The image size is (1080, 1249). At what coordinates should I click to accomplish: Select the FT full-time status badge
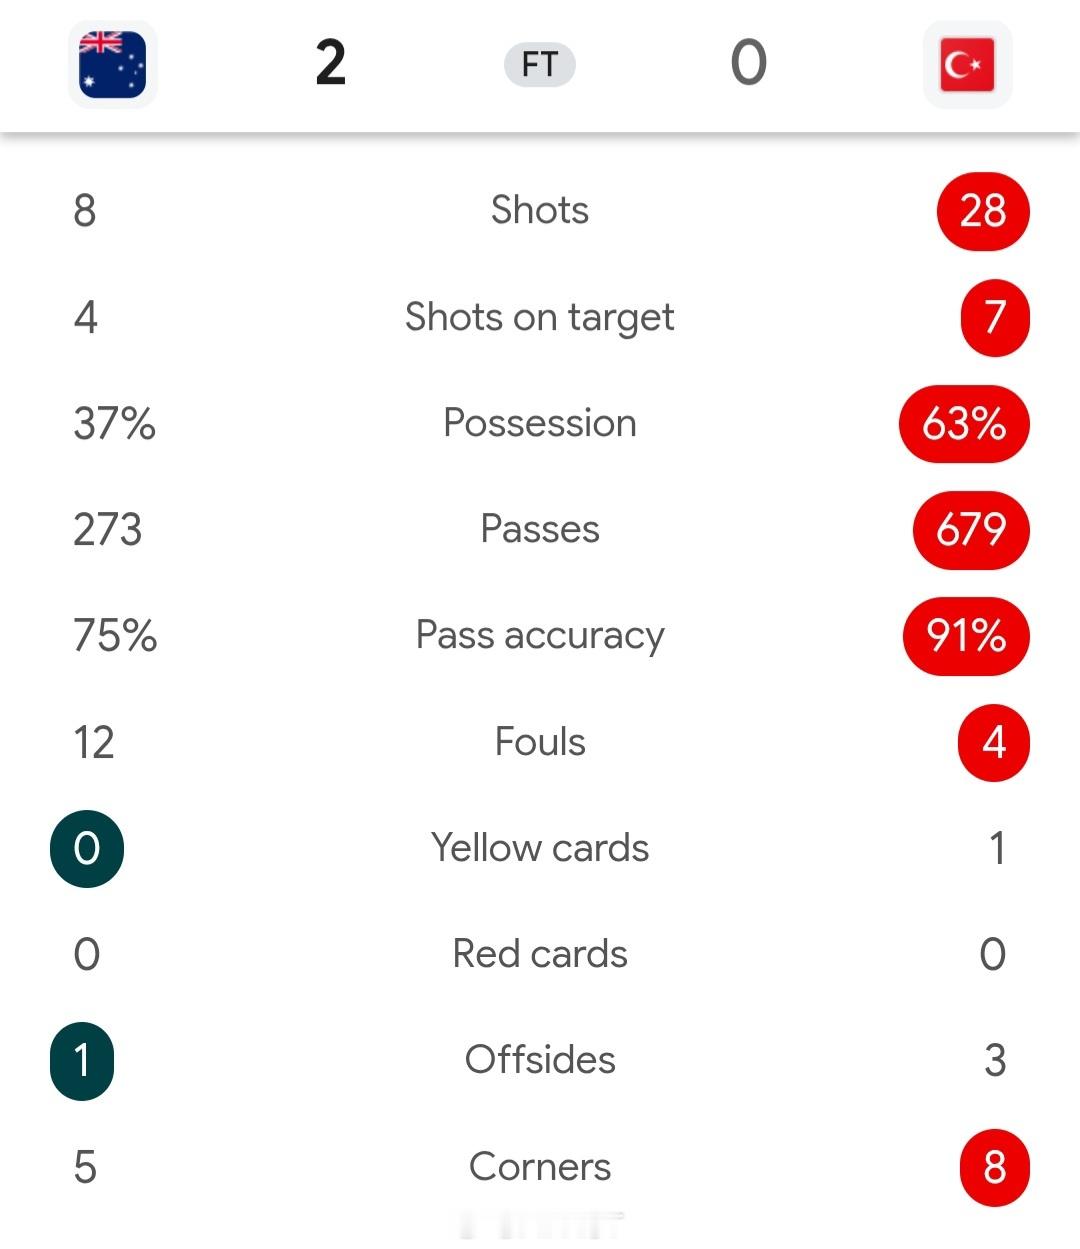tap(540, 65)
